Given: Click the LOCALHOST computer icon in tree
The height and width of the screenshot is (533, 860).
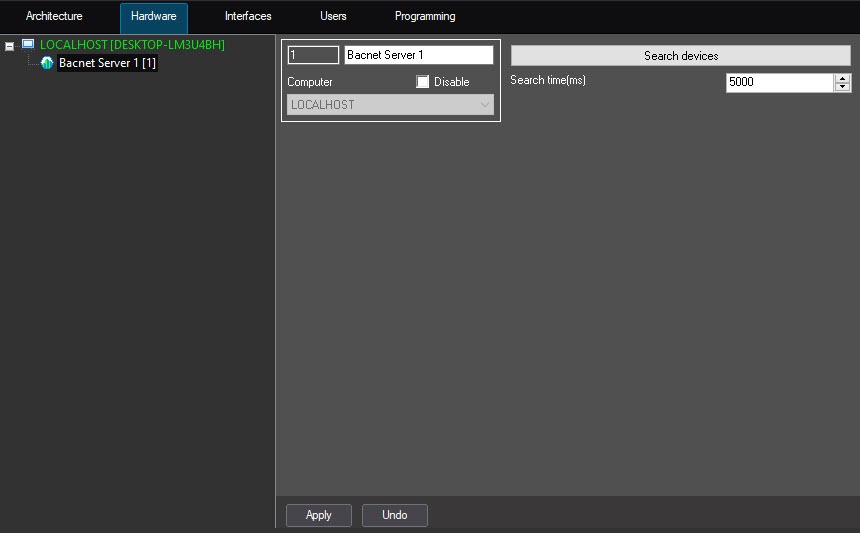Looking at the screenshot, I should (28, 44).
